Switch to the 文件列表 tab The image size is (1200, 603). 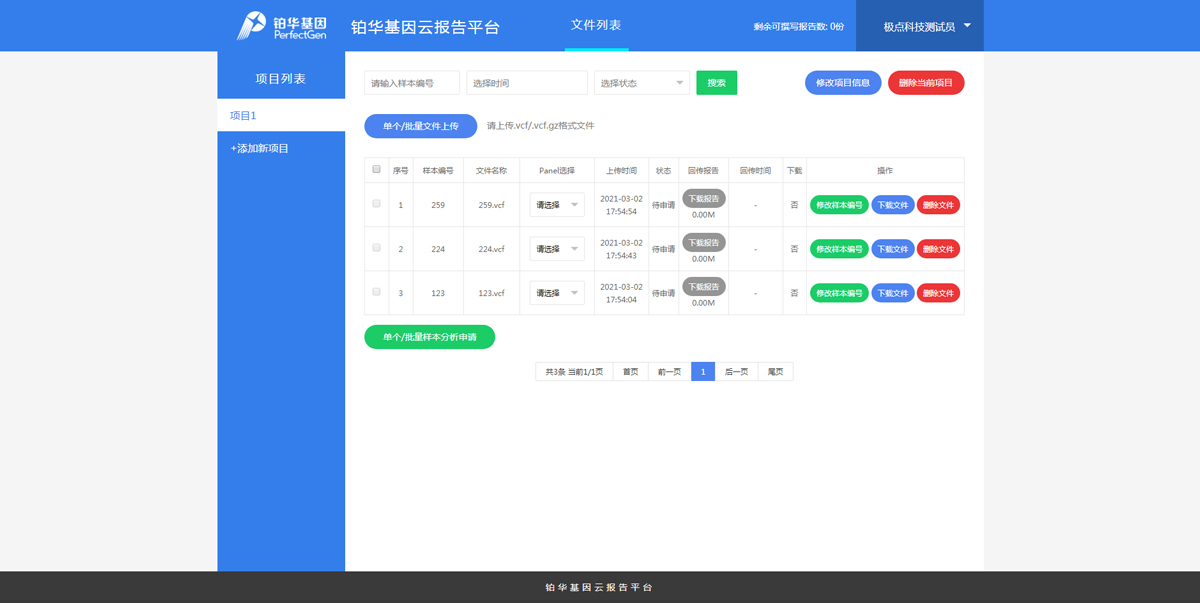pyautogui.click(x=596, y=25)
